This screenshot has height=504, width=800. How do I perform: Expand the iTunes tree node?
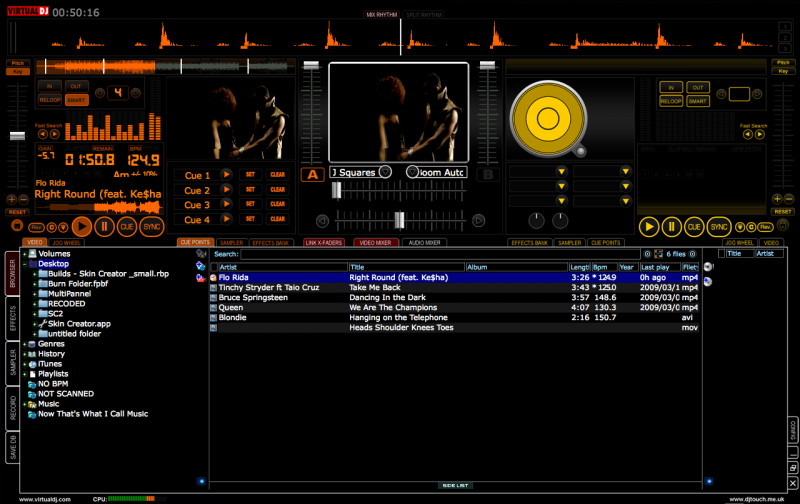[x=24, y=364]
